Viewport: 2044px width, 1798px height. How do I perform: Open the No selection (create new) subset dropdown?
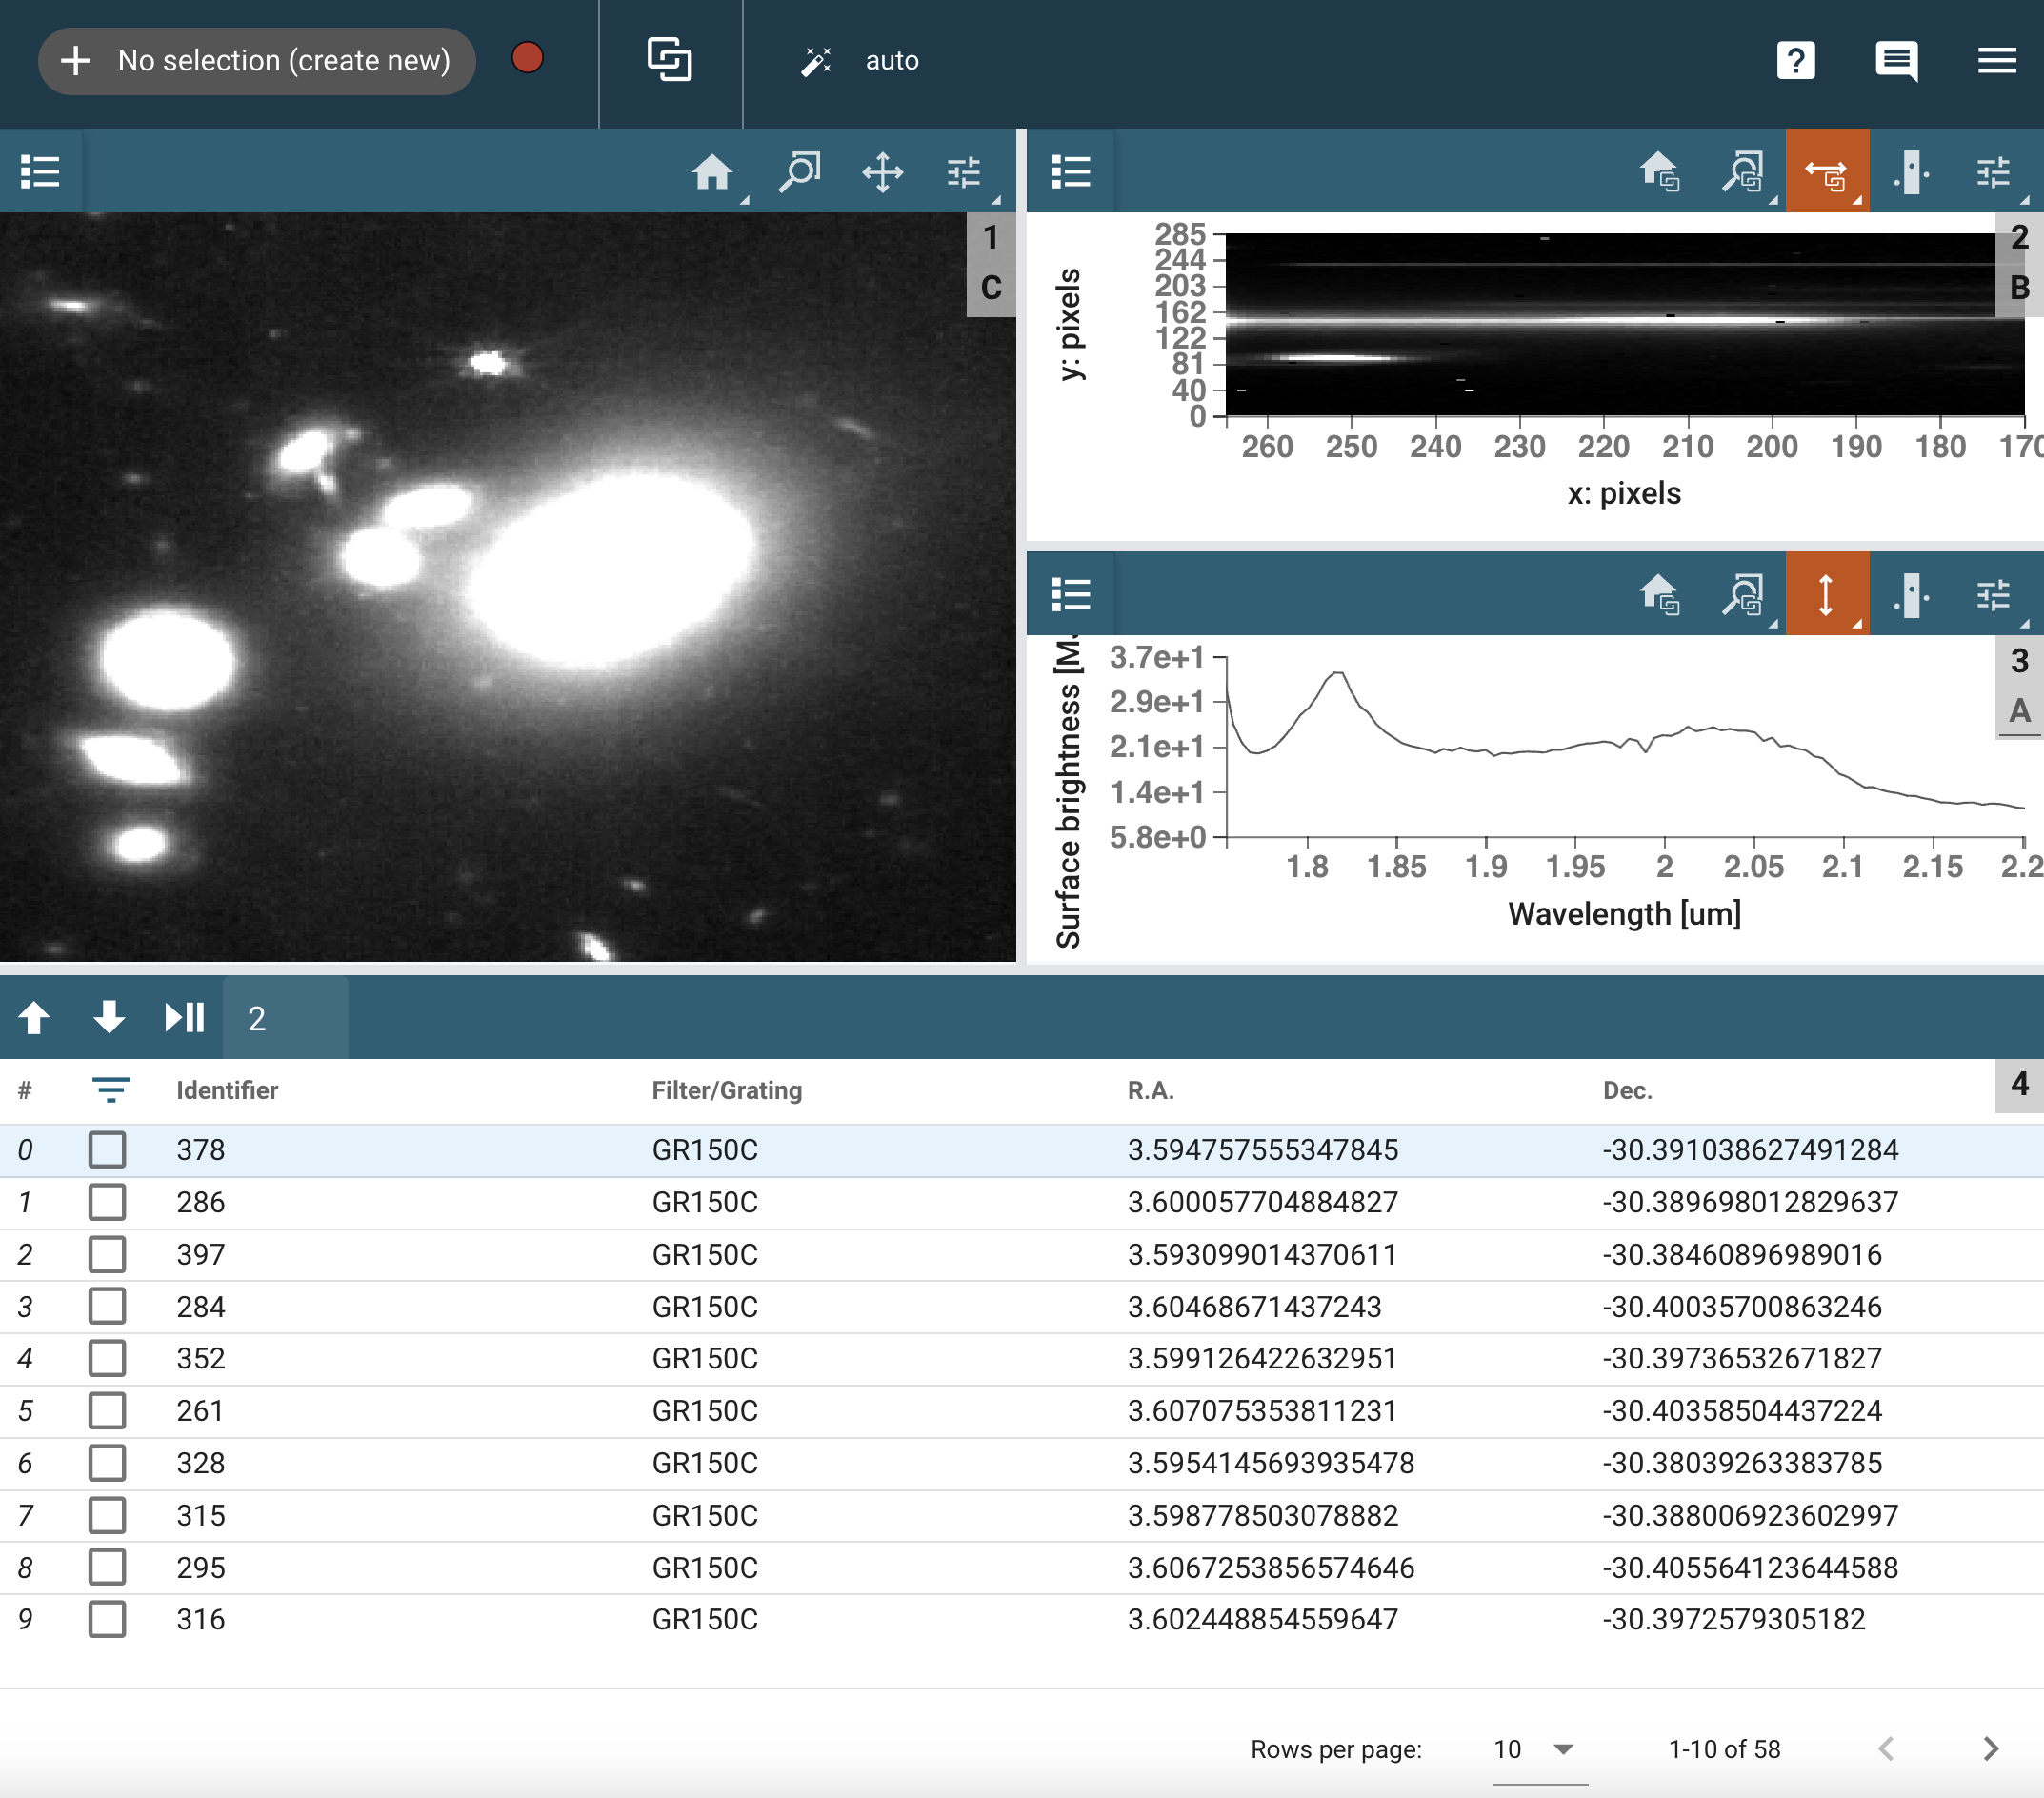[x=257, y=61]
